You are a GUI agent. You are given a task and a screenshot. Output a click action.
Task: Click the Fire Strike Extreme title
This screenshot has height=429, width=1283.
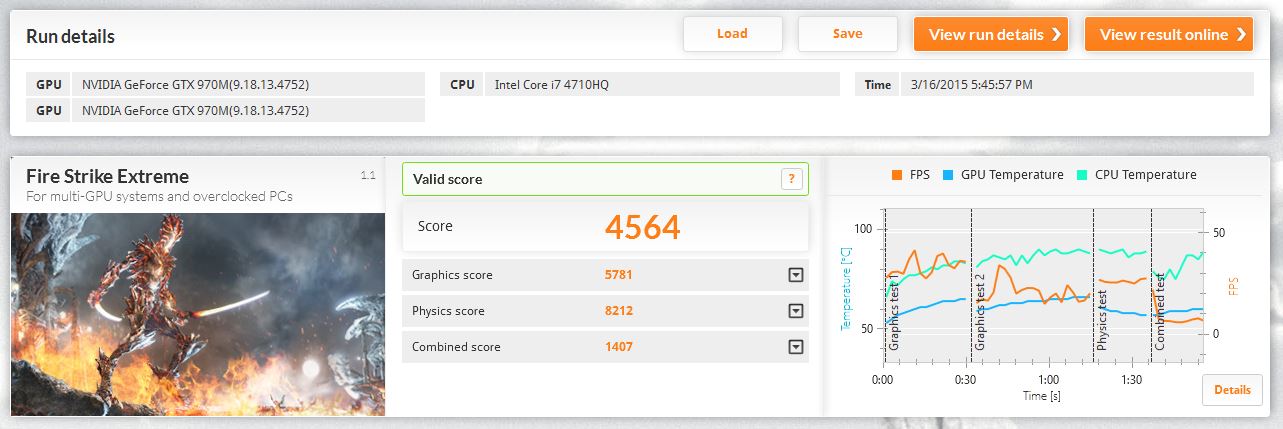pos(107,177)
